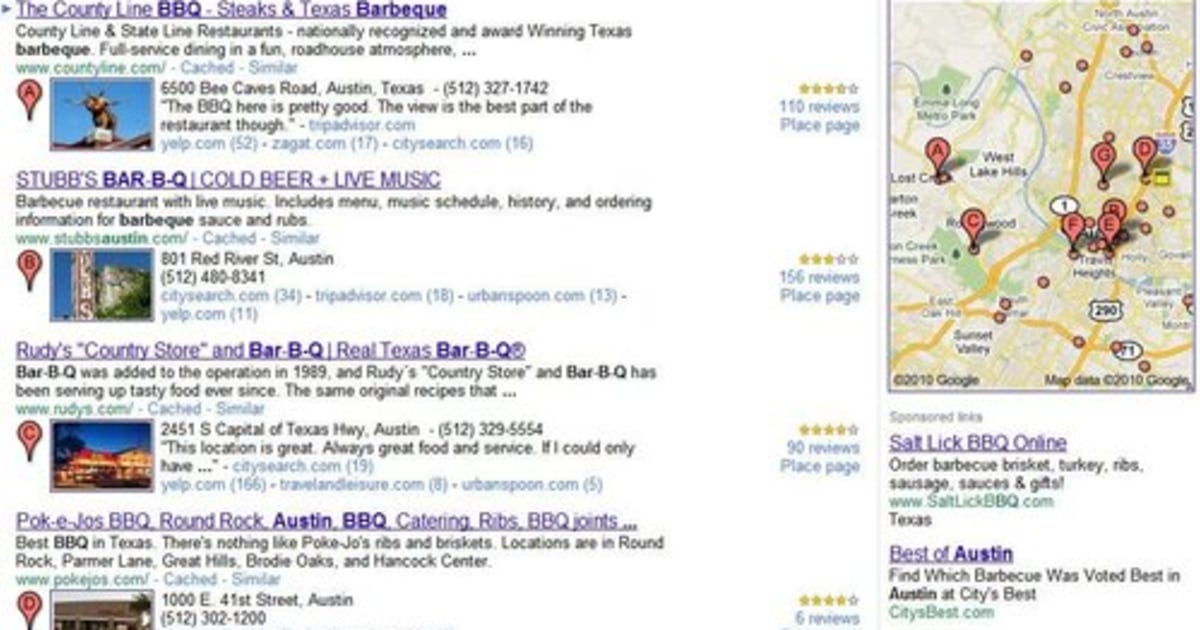The height and width of the screenshot is (630, 1200).
Task: Click the www.countyline.com URL
Action: pos(91,68)
